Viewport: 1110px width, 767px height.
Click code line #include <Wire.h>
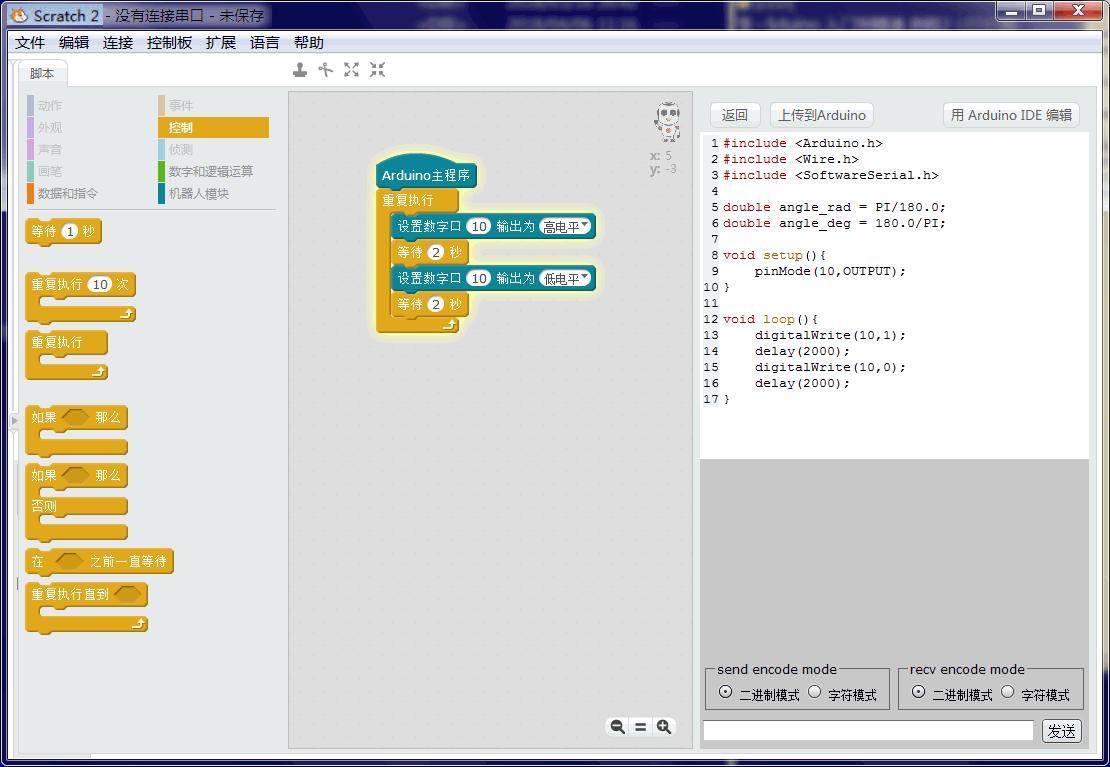[791, 159]
